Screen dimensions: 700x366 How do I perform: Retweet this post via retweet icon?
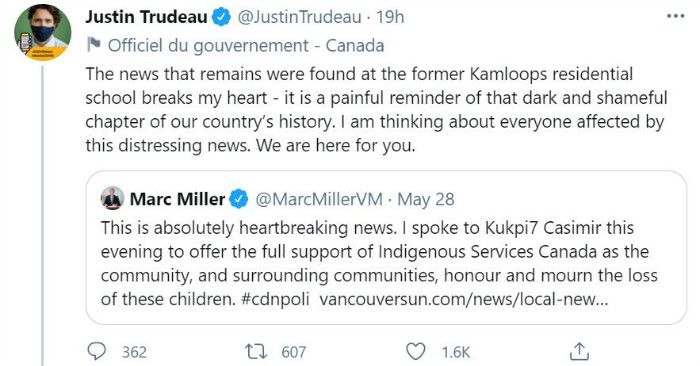[x=256, y=352]
